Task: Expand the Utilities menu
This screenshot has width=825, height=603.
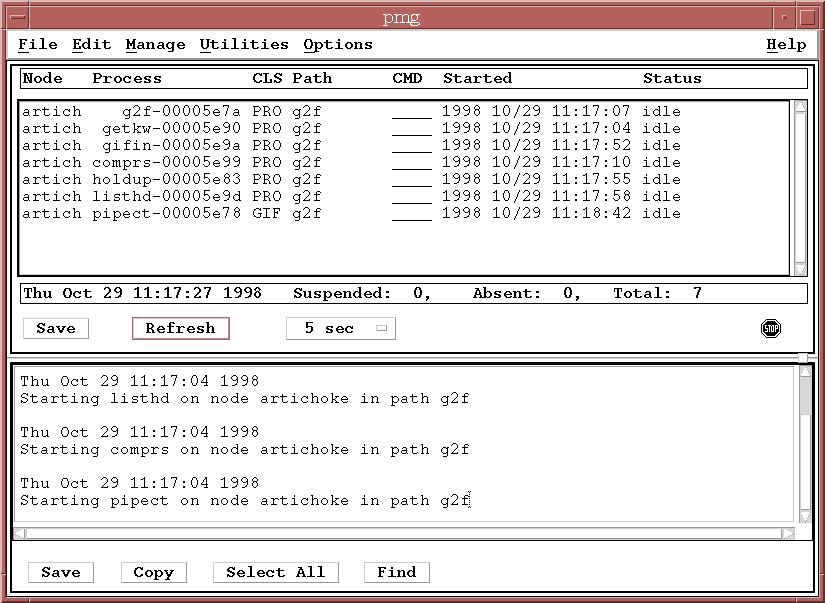Action: click(244, 44)
